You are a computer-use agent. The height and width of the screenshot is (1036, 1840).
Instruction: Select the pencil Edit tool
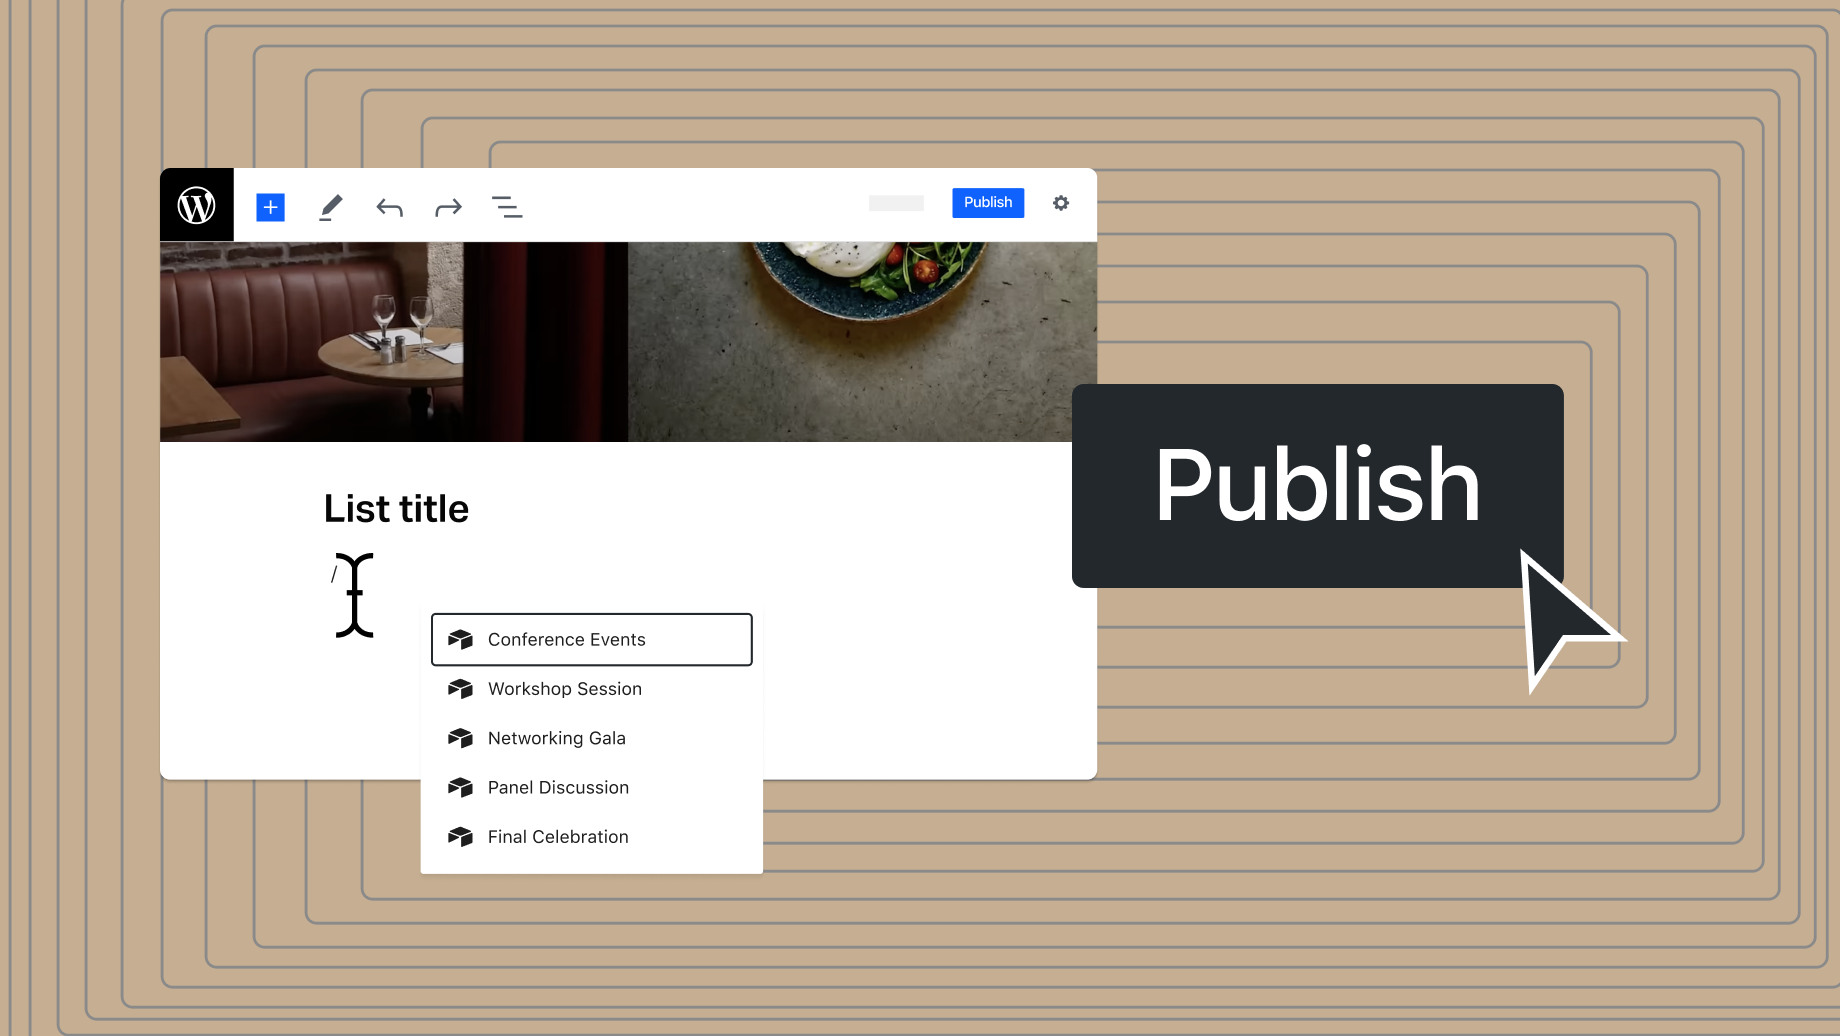click(330, 207)
